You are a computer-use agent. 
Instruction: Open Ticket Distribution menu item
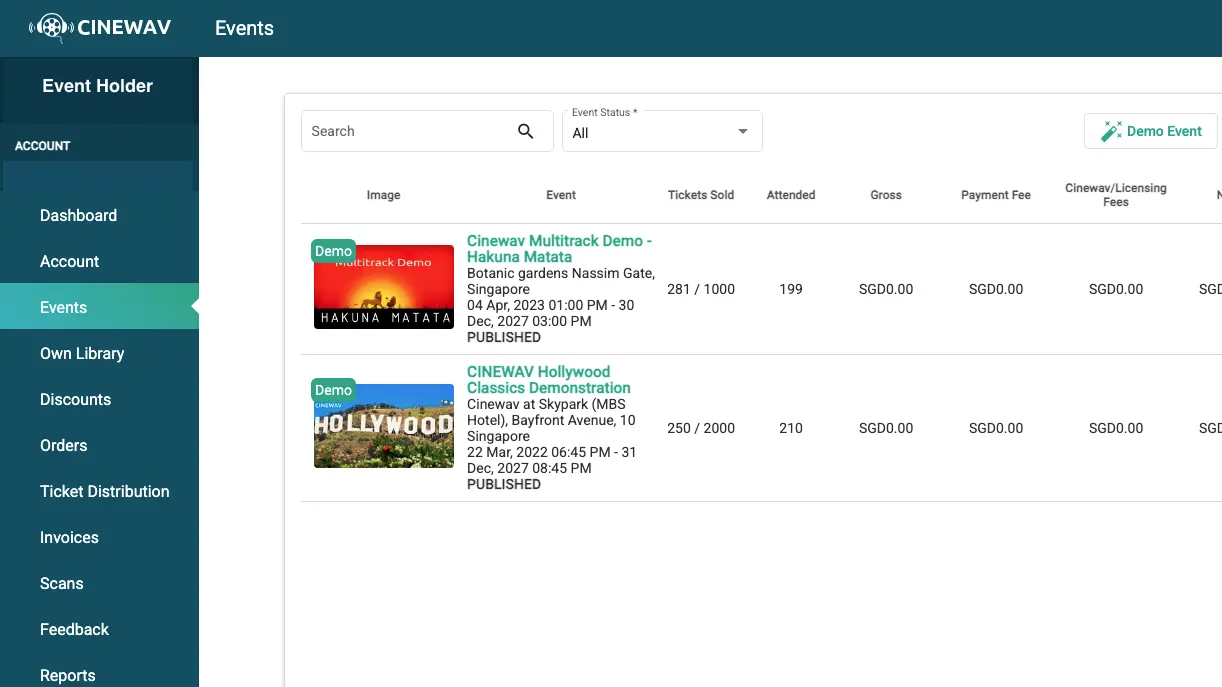click(x=104, y=491)
